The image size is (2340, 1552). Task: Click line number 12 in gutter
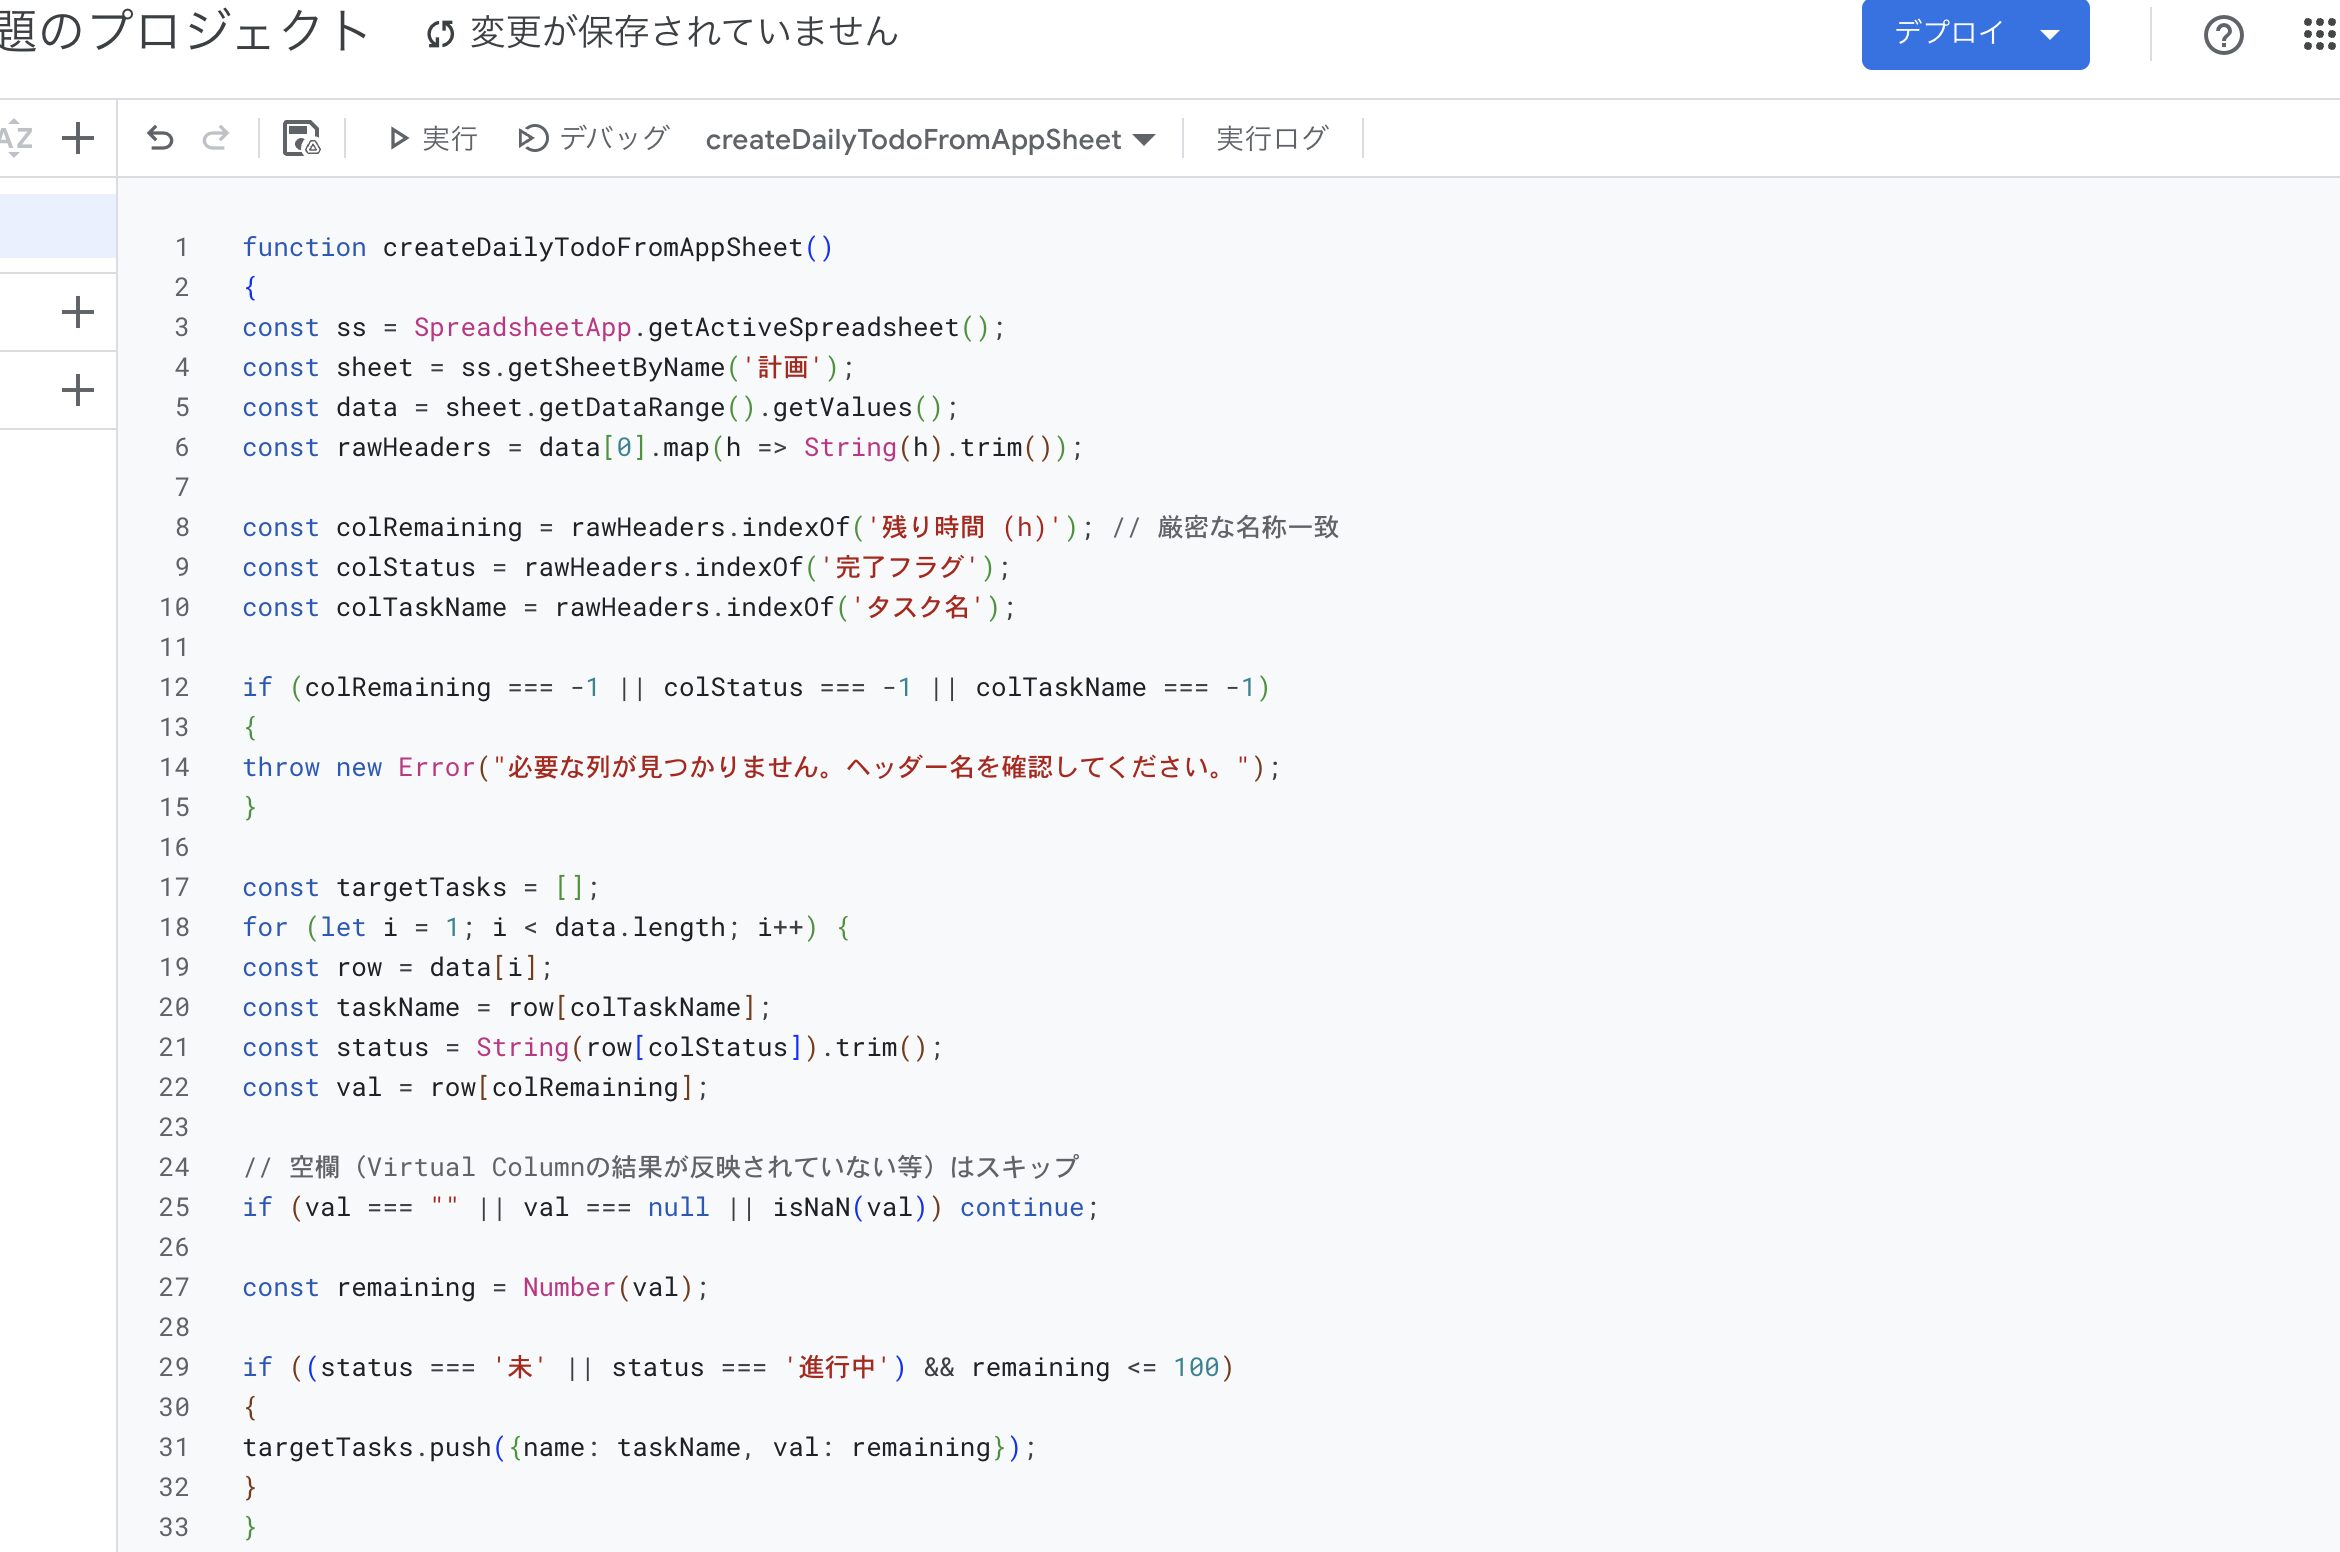pyautogui.click(x=174, y=687)
